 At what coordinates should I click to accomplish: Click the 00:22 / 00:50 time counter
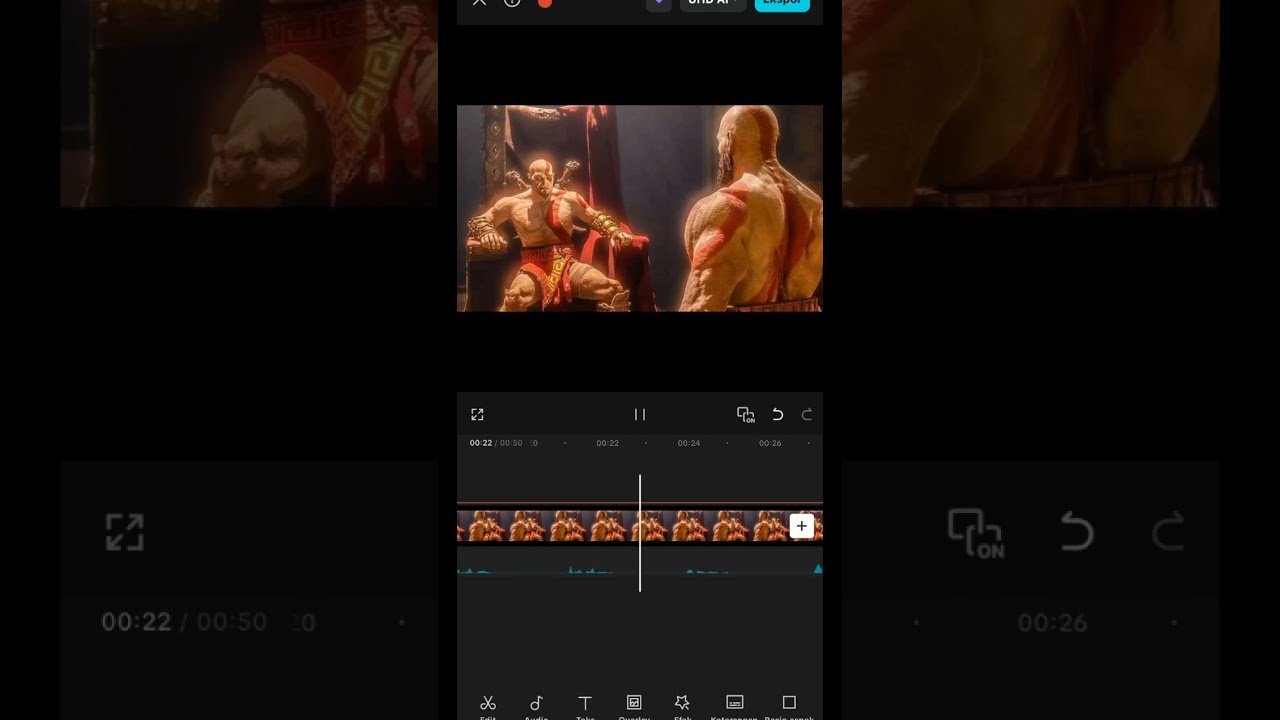click(496, 443)
